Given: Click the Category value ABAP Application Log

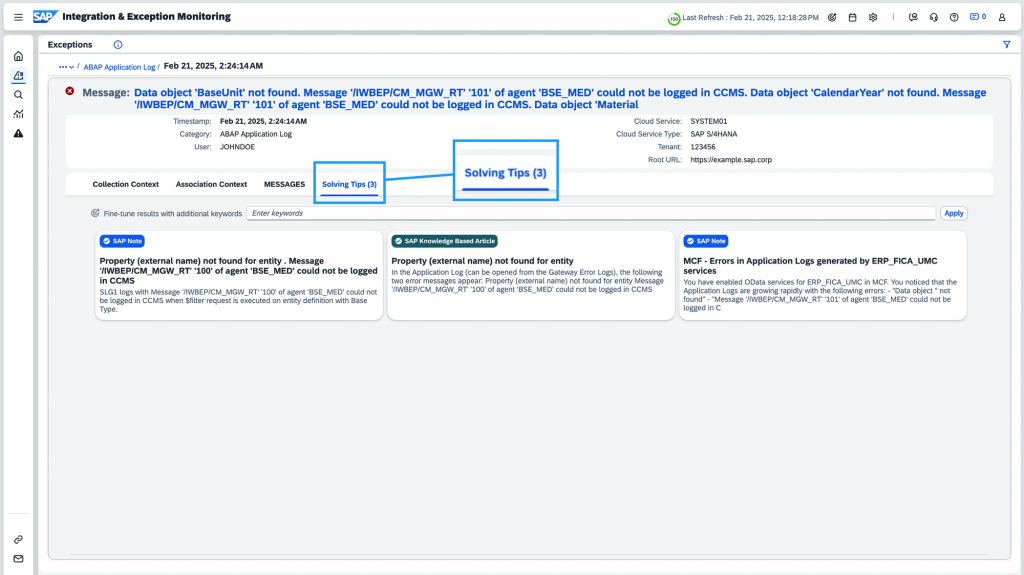Looking at the screenshot, I should coord(255,134).
